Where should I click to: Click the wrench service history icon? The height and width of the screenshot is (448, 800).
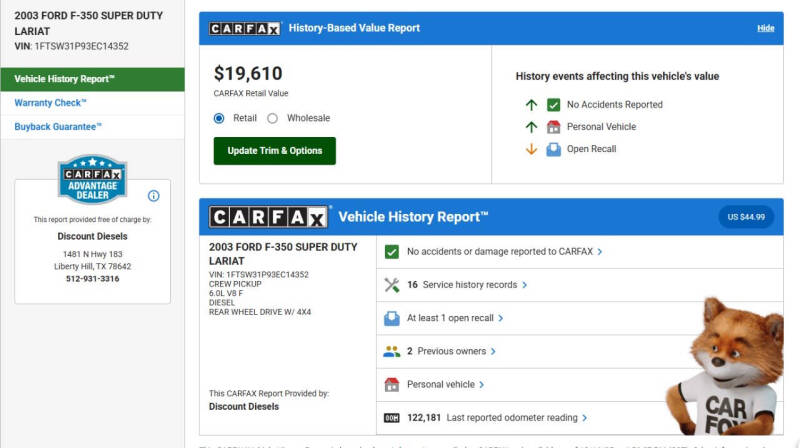click(x=392, y=285)
